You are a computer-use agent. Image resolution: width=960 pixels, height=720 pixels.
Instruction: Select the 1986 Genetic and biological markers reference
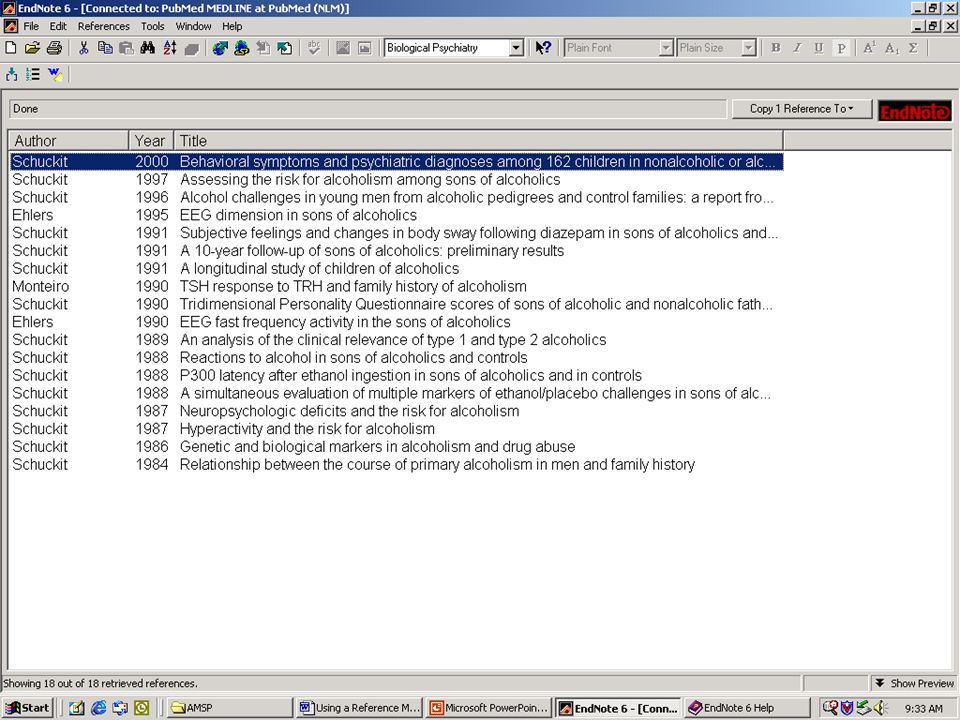coord(396,446)
